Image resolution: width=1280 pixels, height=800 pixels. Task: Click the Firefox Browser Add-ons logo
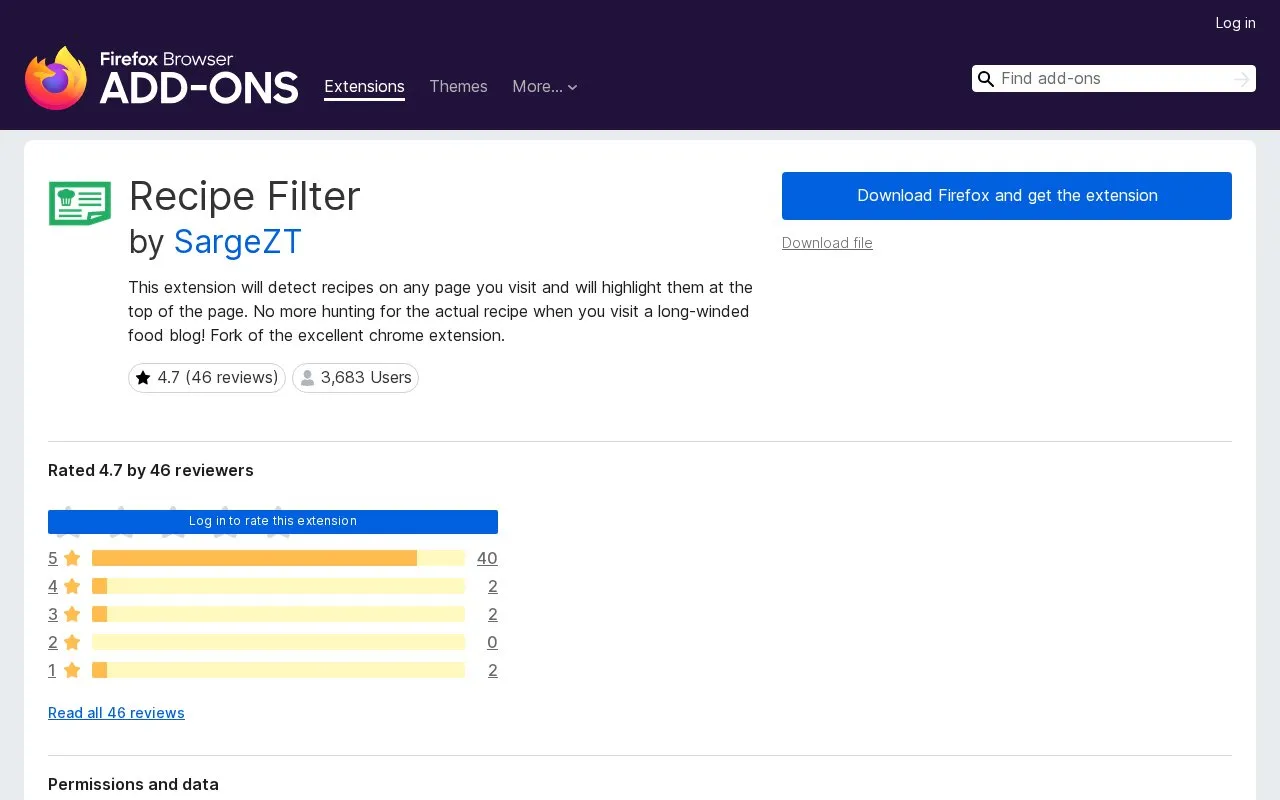point(161,78)
